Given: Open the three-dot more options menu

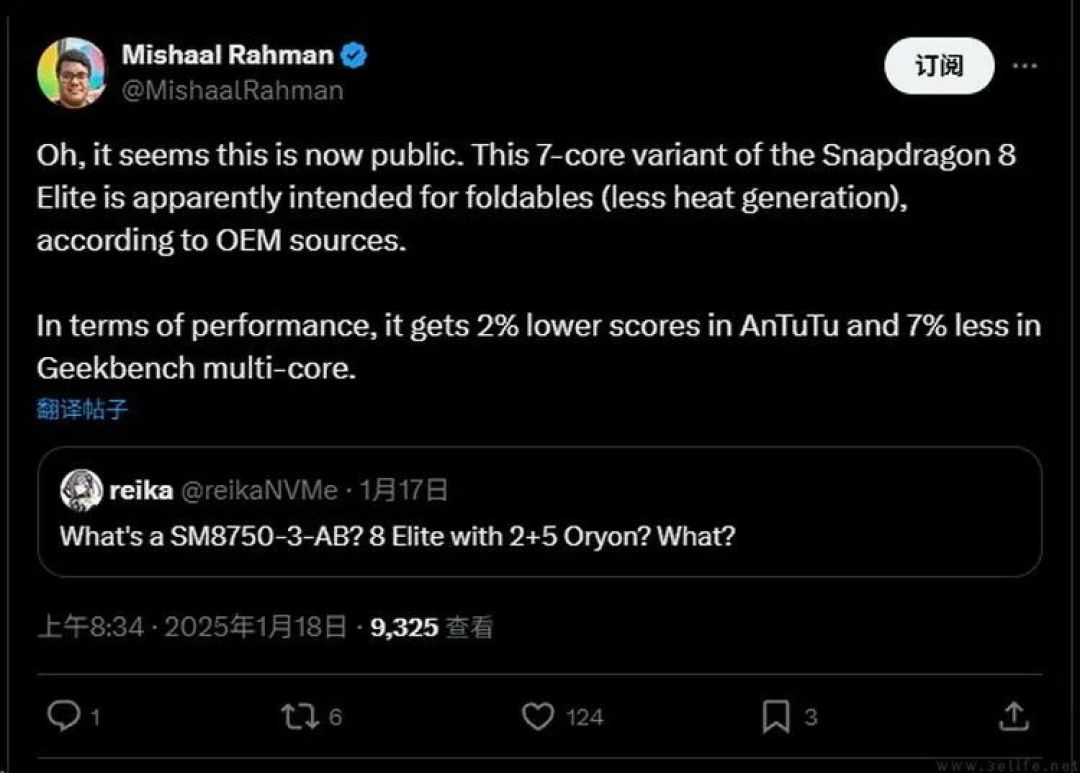Looking at the screenshot, I should 1025,66.
